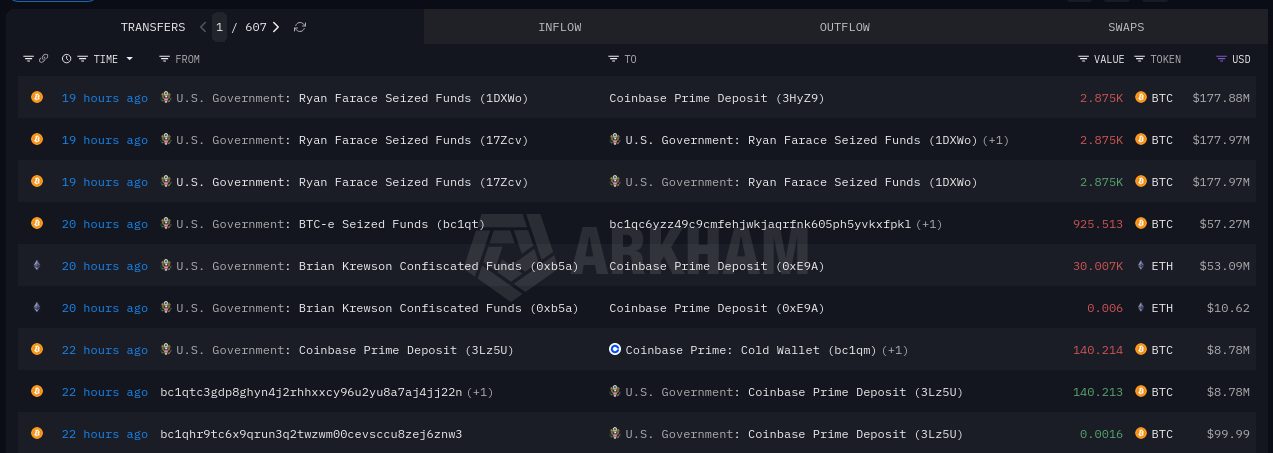Expand (+1) next to bc1qtc3gdp8ghyn4j2 sender

point(480,392)
